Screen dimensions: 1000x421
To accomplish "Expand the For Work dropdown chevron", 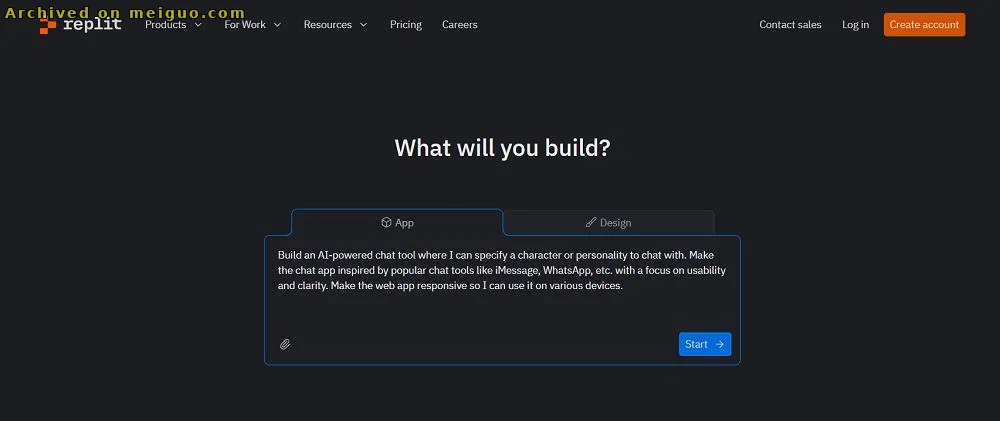I will click(277, 25).
